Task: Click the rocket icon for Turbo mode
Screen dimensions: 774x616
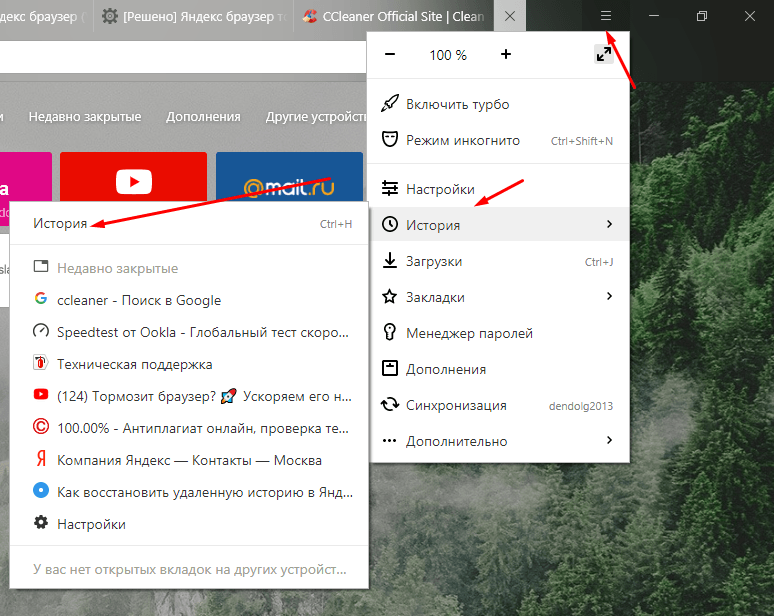Action: (x=389, y=104)
